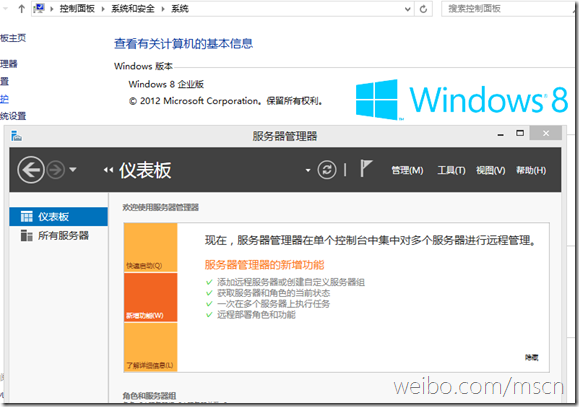The height and width of the screenshot is (407, 579).
Task: Click the 仪表板 dashboard icon in sidebar
Action: pos(27,216)
